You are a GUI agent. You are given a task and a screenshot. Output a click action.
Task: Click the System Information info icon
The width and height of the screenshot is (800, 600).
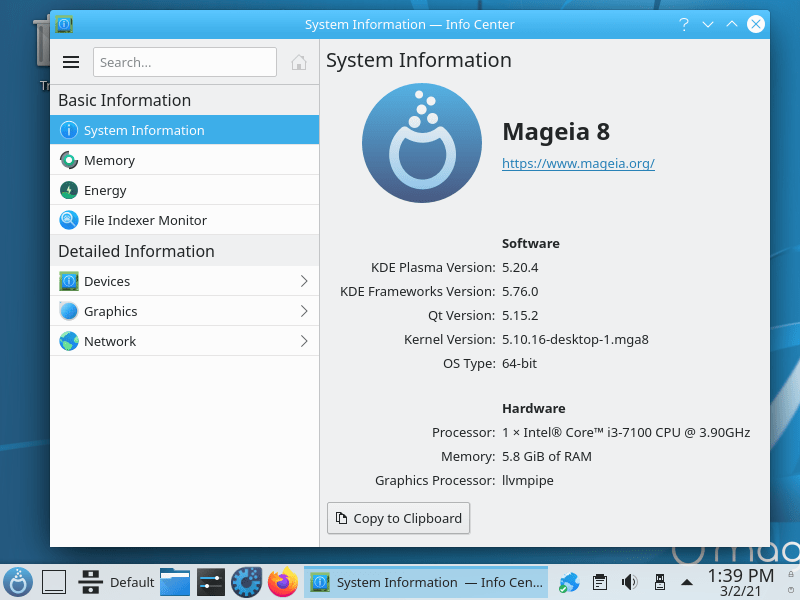(x=69, y=130)
